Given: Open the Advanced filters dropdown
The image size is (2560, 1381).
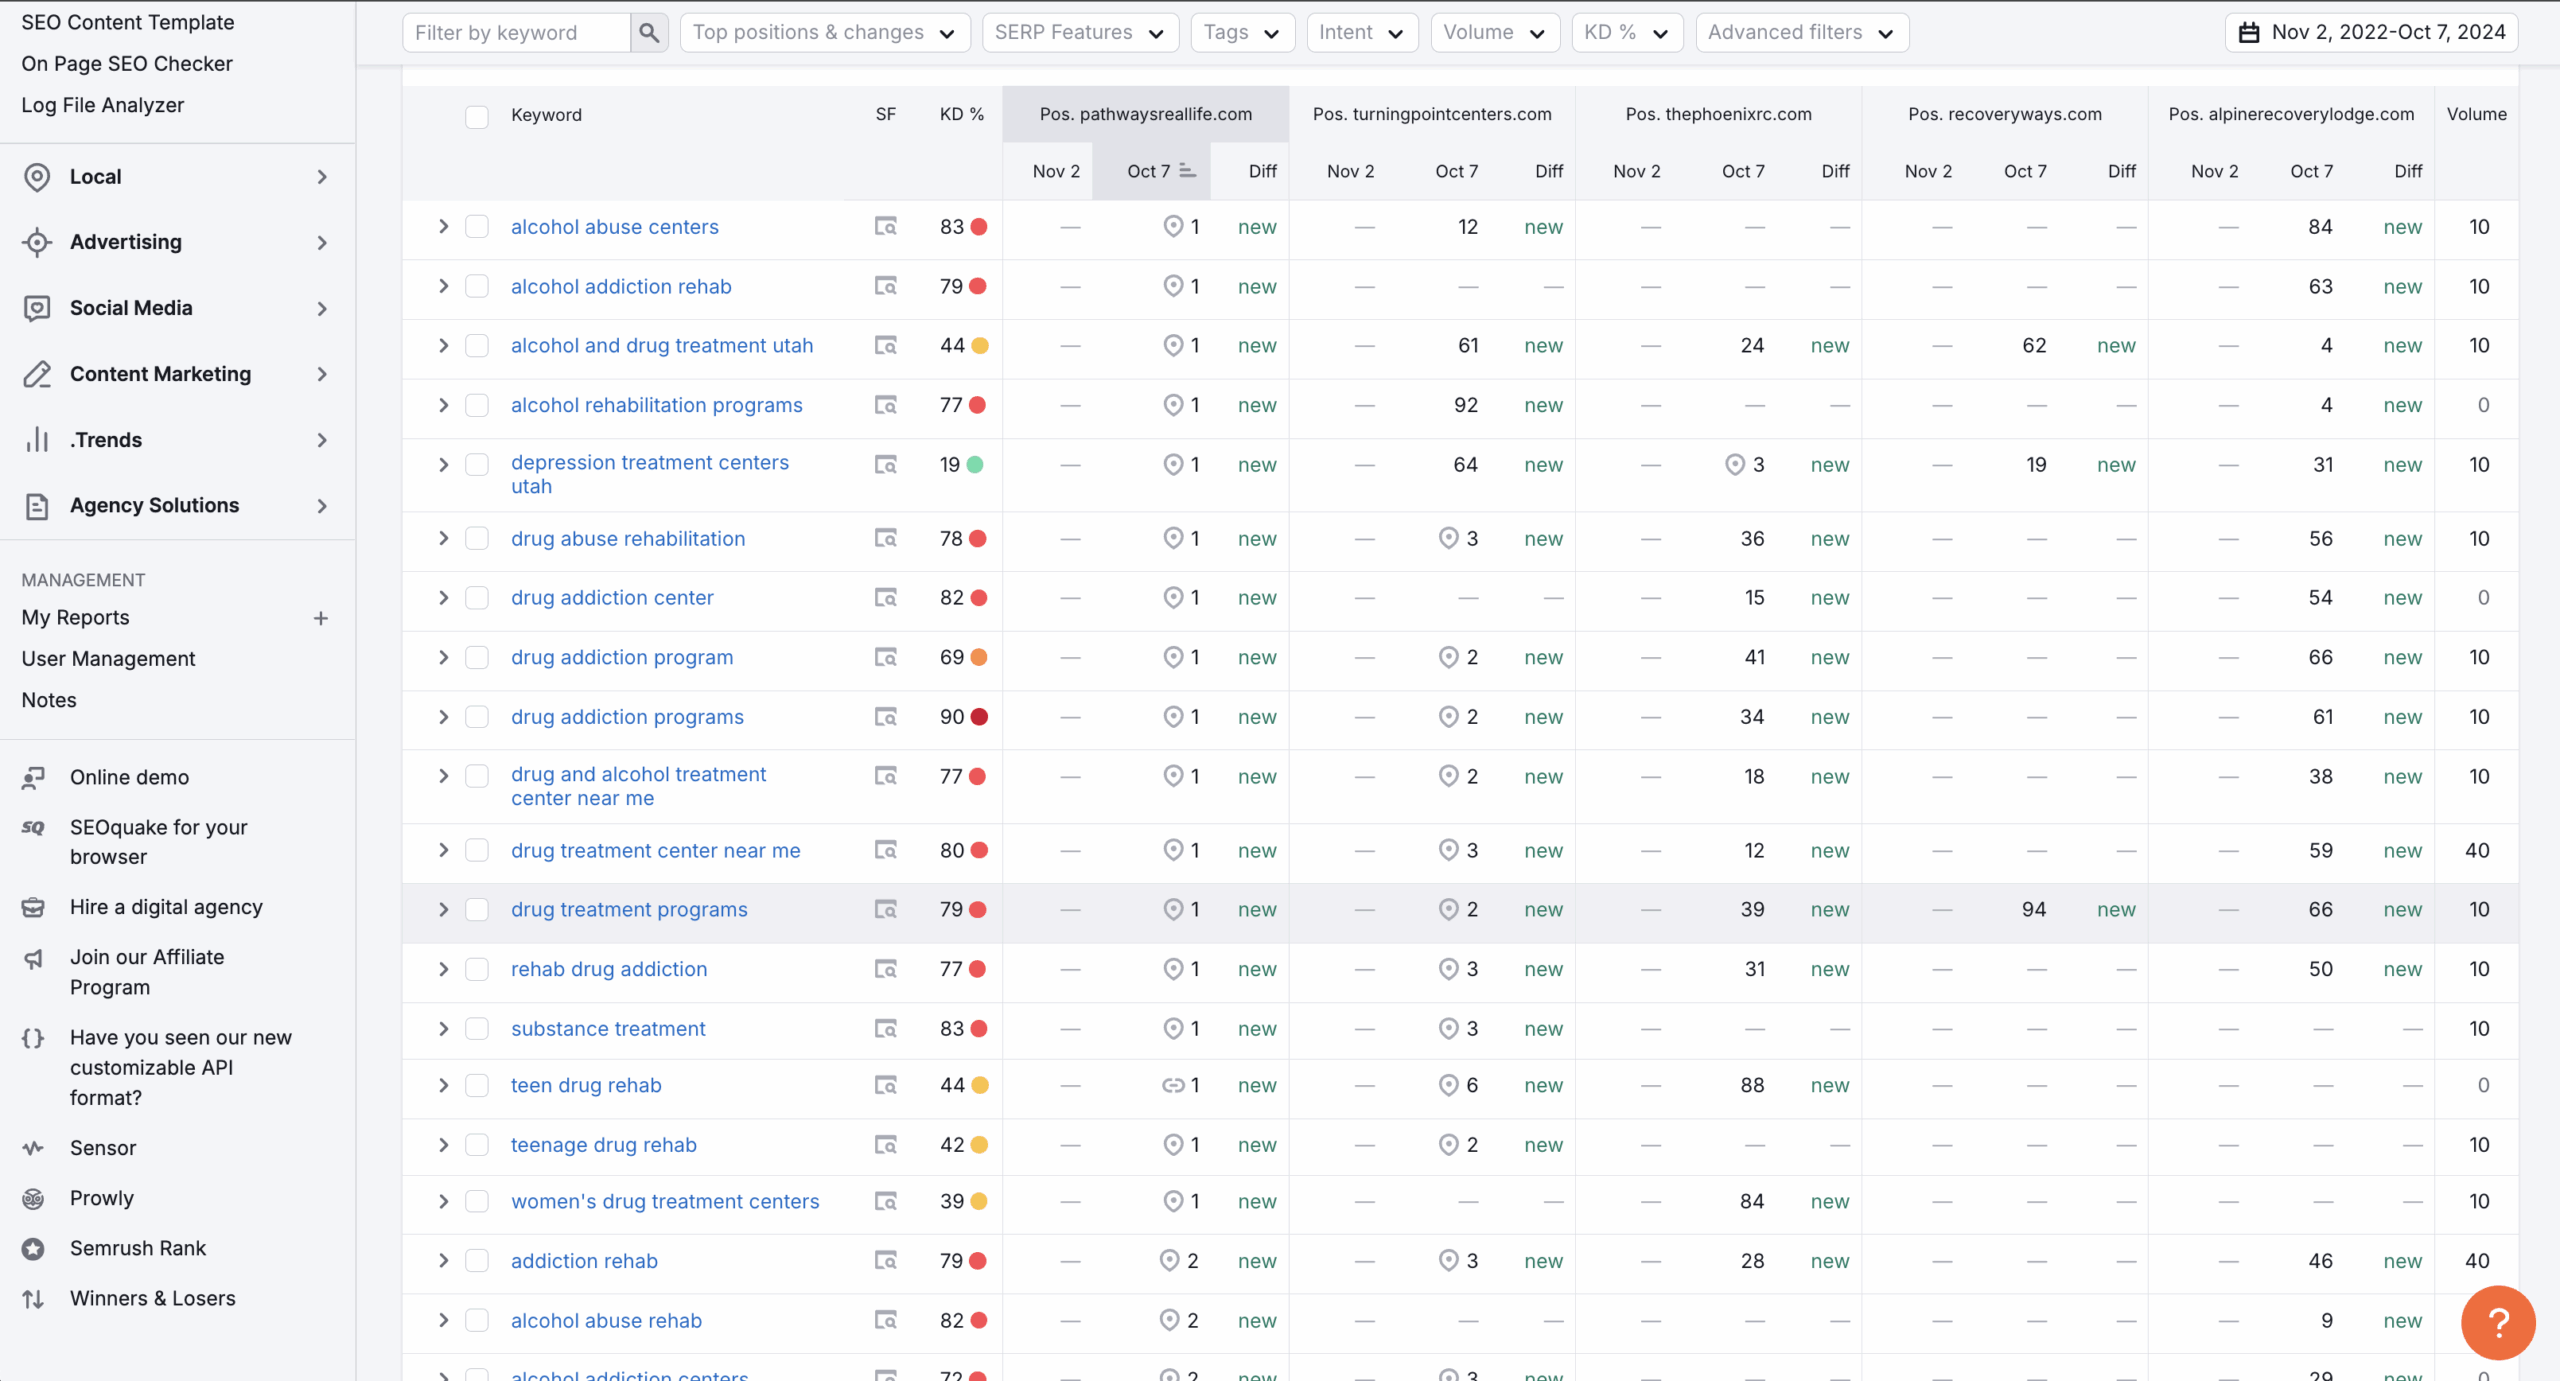Looking at the screenshot, I should (x=1801, y=33).
